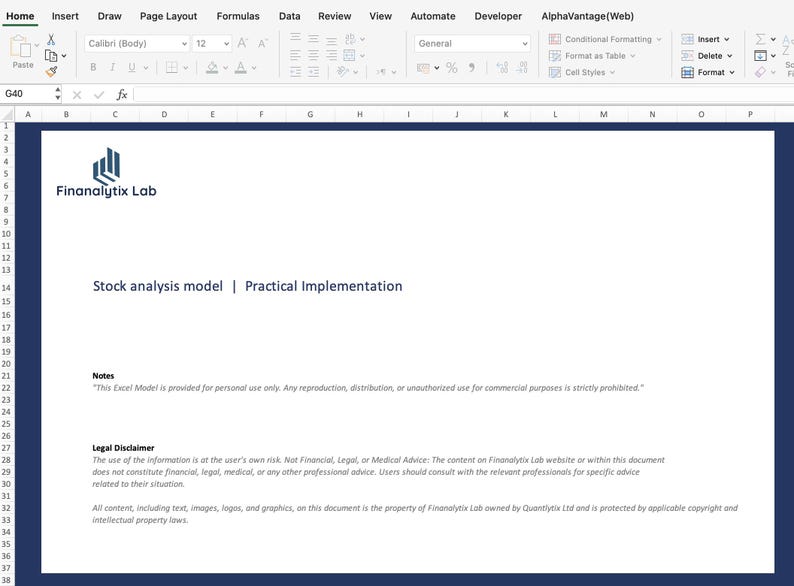Screen dimensions: 794x586
Task: Apply Comma Style format
Action: point(472,67)
